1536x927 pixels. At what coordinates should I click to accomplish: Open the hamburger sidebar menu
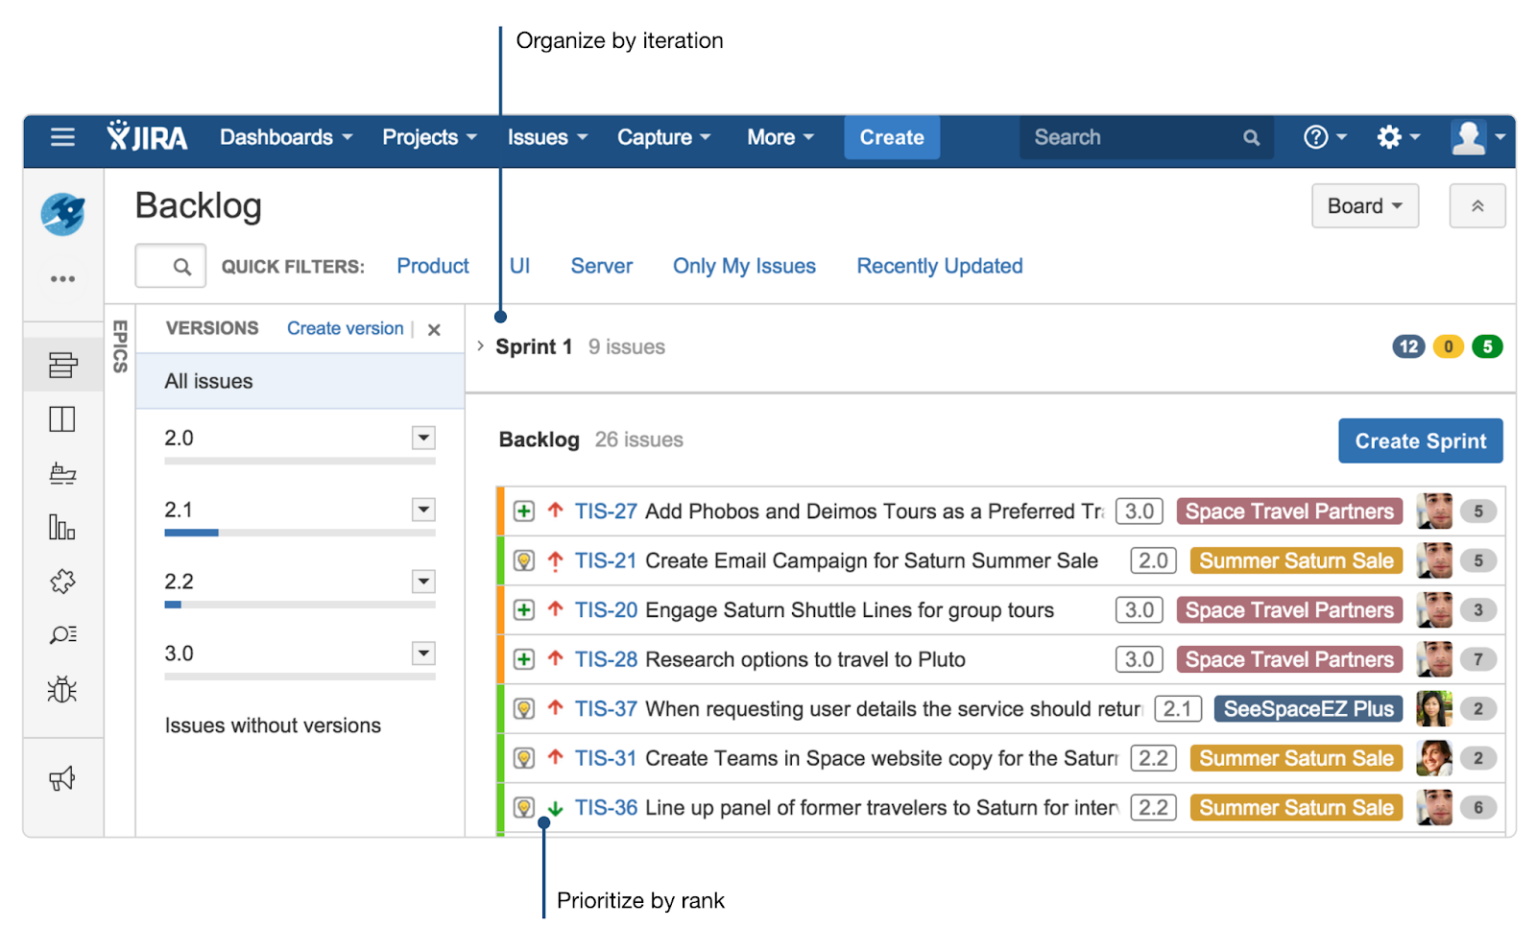(x=62, y=137)
